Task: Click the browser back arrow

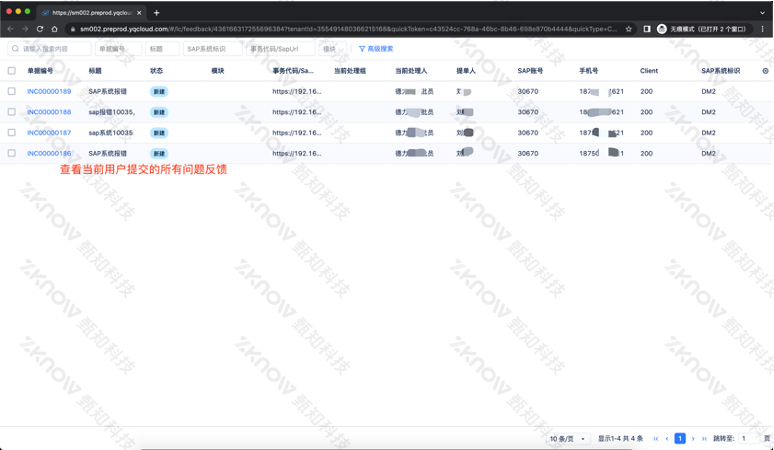Action: pos(10,29)
